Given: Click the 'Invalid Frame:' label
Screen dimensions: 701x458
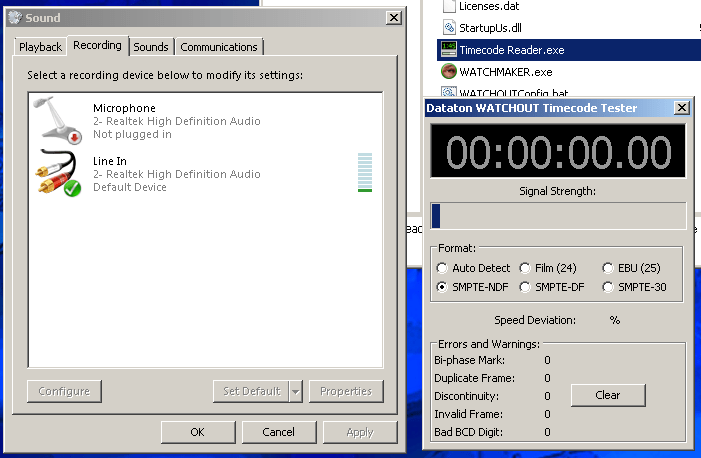Looking at the screenshot, I should click(x=468, y=414).
